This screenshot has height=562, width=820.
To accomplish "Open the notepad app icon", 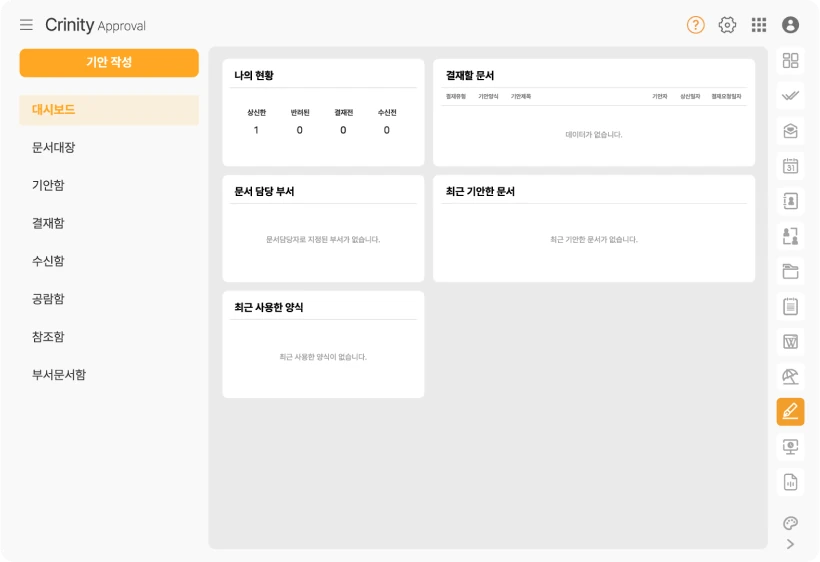I will (790, 306).
